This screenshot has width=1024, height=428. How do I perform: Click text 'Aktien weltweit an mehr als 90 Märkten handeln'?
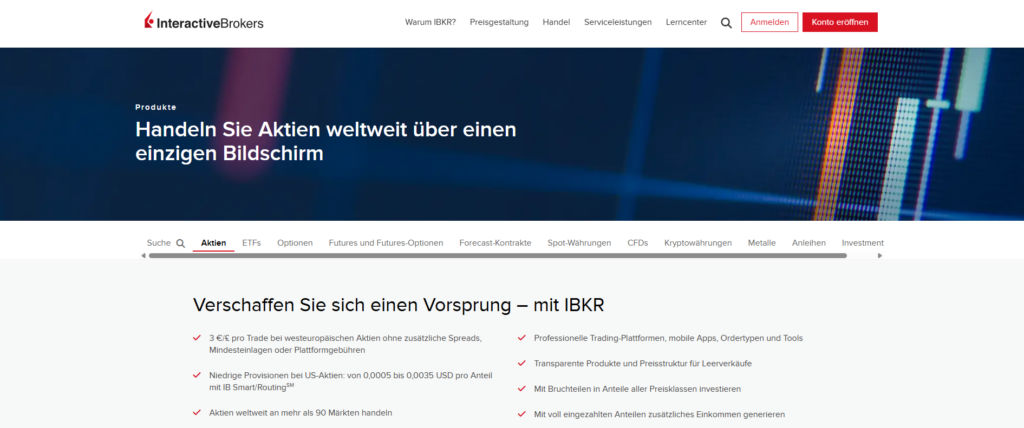[300, 413]
